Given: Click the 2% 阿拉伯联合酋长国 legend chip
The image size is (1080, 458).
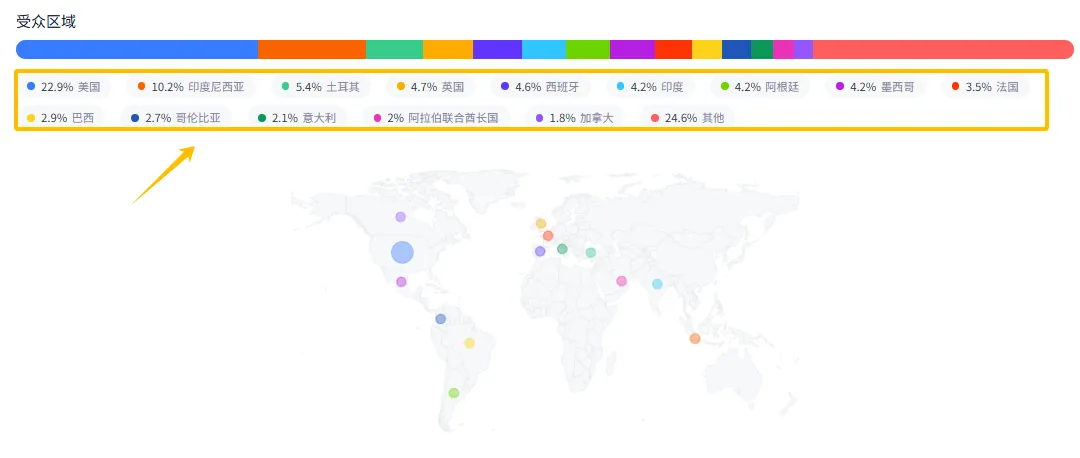Looking at the screenshot, I should [436, 118].
